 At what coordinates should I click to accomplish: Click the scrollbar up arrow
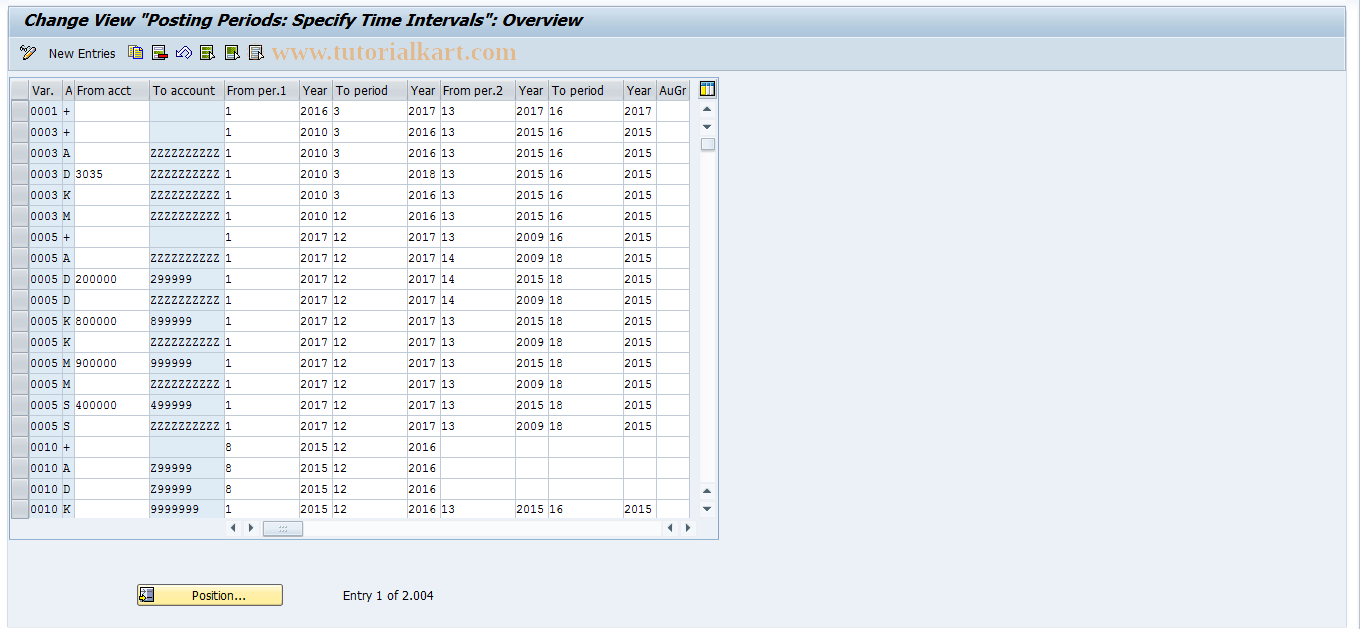pos(707,111)
